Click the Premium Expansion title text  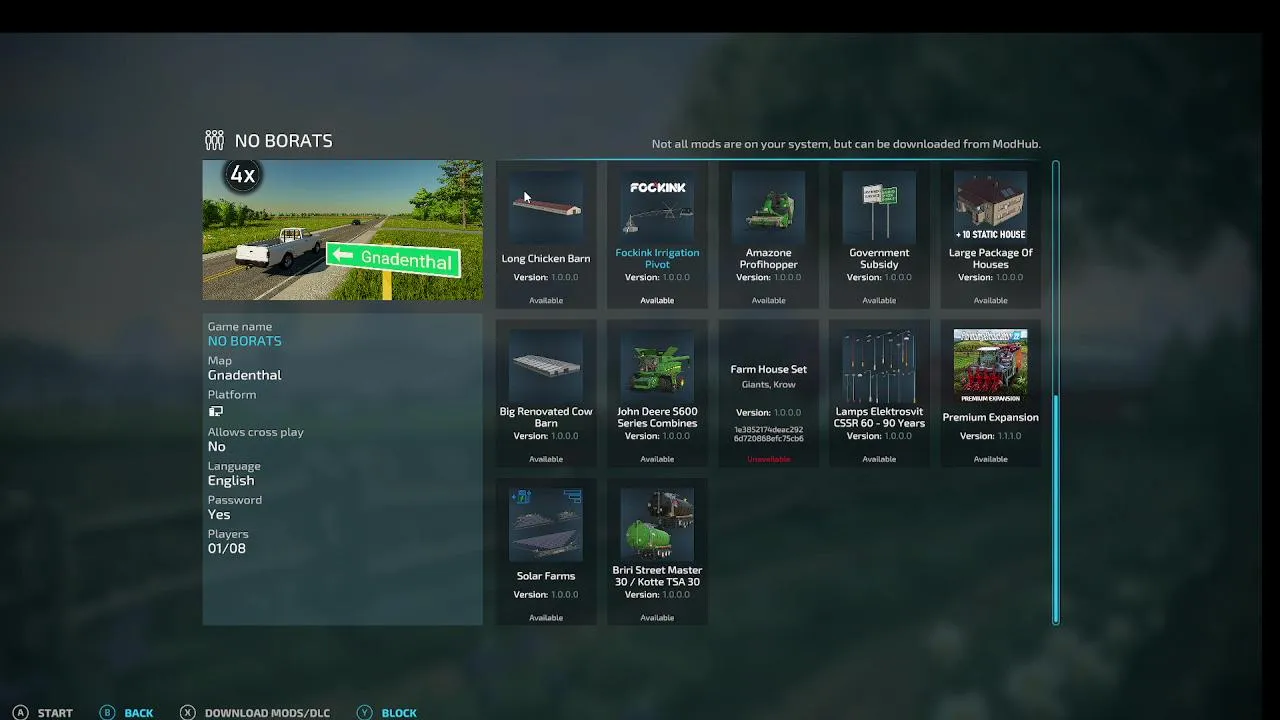(x=990, y=417)
